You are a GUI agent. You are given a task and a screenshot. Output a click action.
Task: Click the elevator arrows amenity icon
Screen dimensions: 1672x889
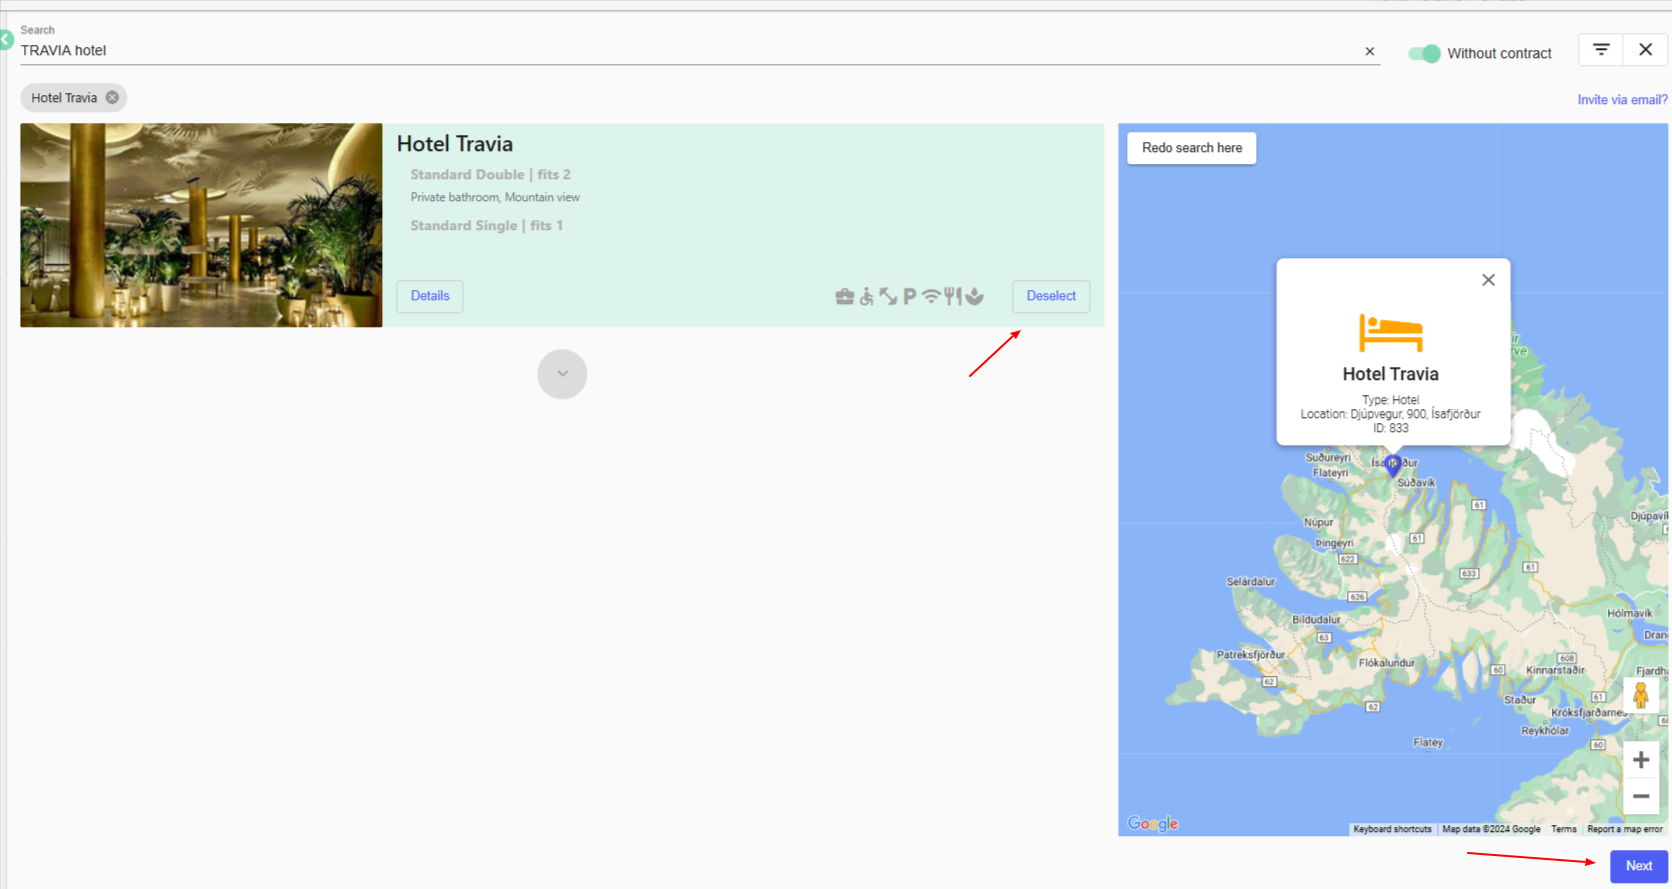coord(888,296)
